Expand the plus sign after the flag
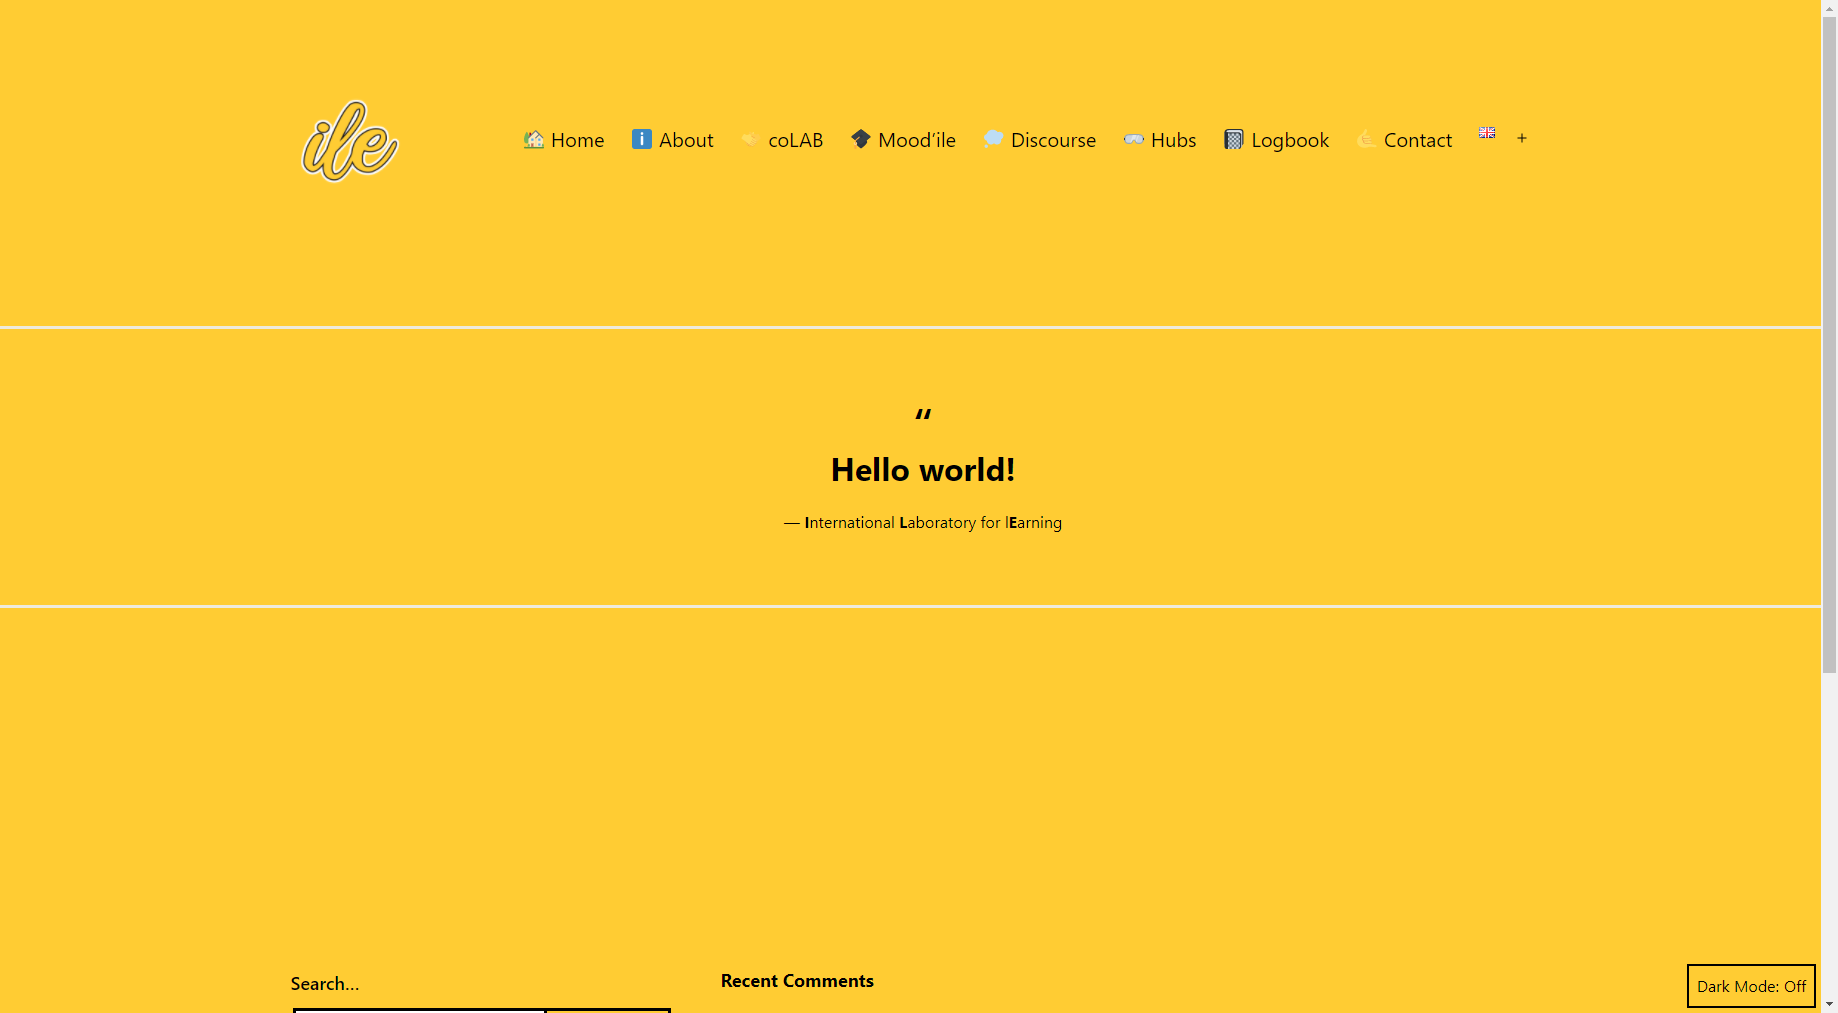This screenshot has height=1013, width=1838. click(1522, 138)
